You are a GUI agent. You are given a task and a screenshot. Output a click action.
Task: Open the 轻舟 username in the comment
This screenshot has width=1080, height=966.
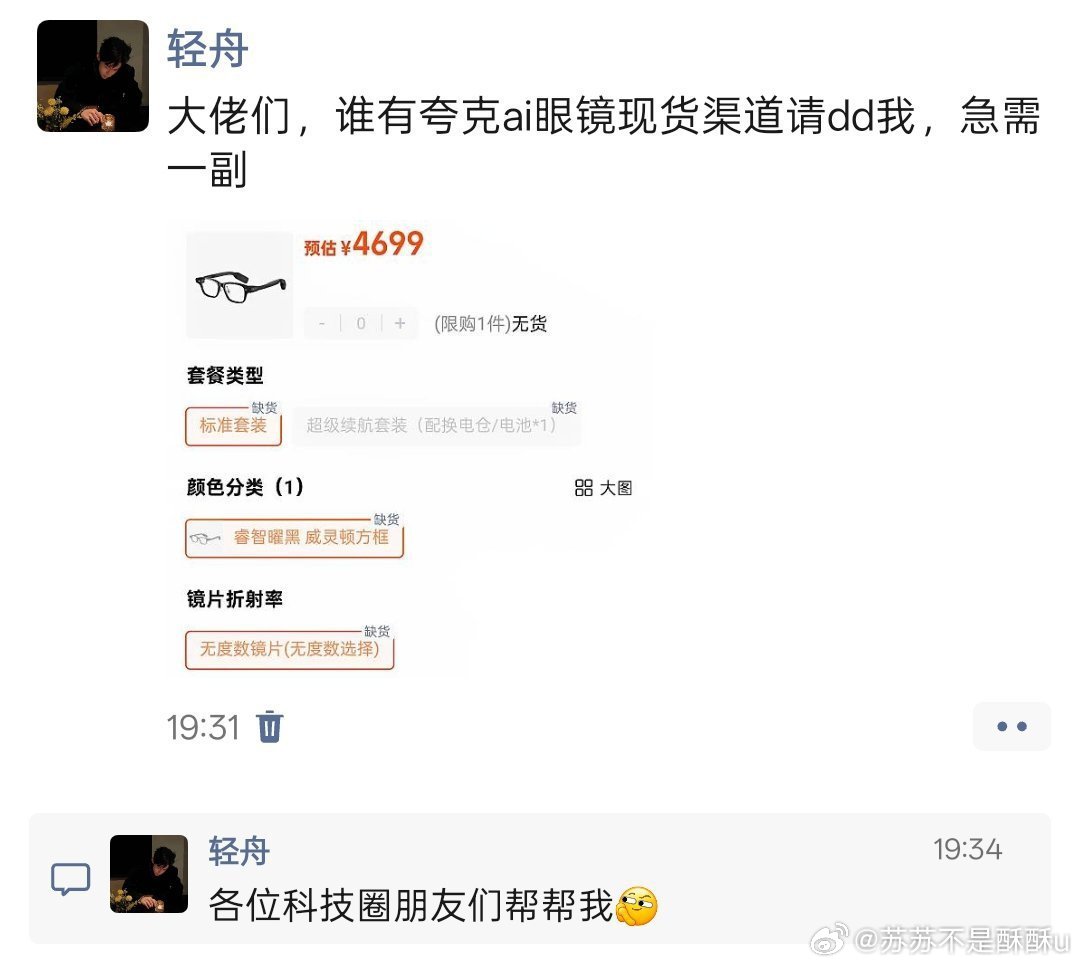pos(239,851)
